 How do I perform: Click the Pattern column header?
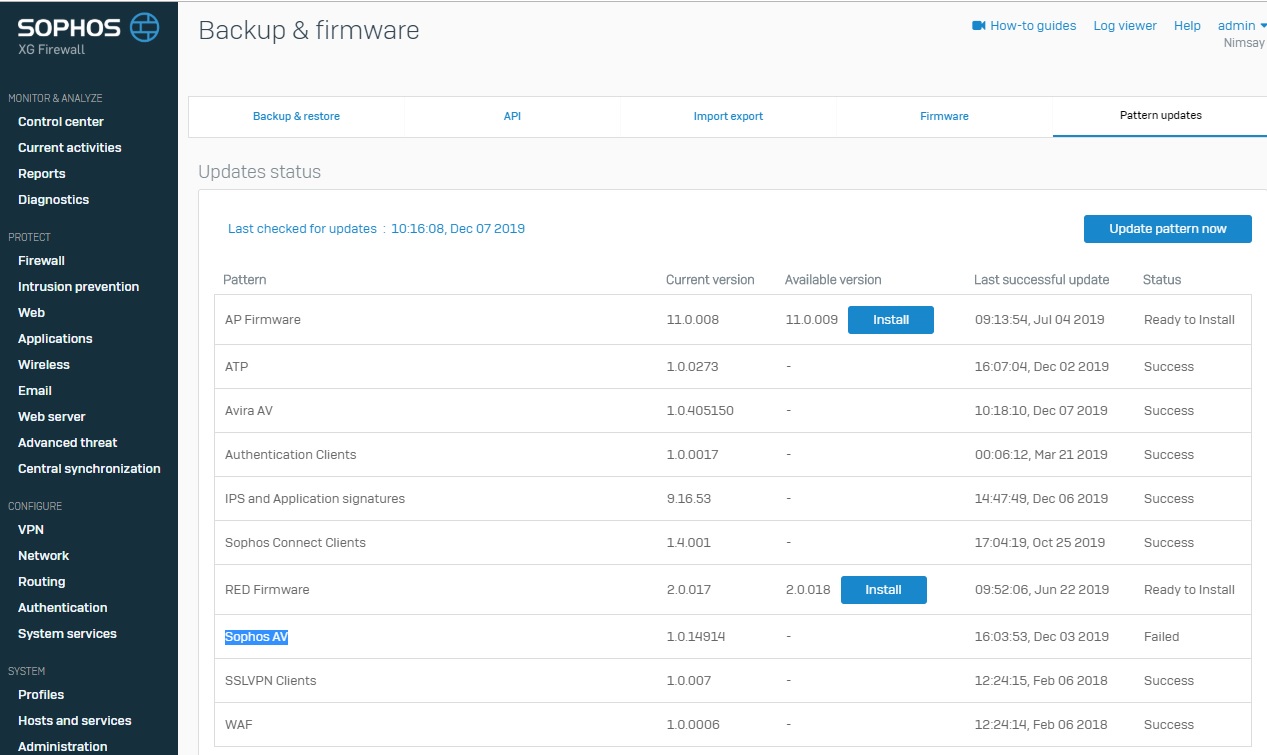point(244,280)
